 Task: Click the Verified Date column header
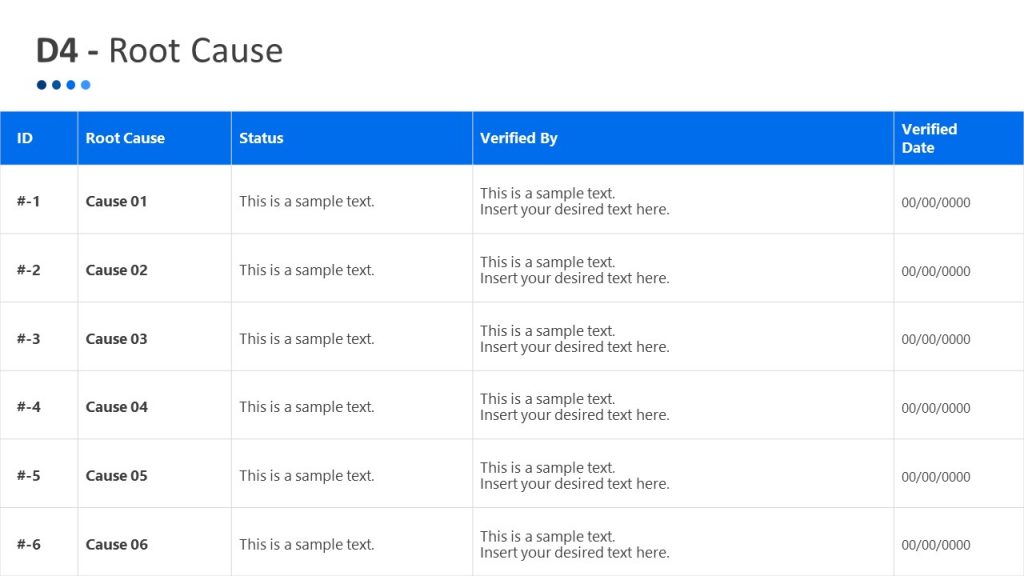[x=930, y=138]
